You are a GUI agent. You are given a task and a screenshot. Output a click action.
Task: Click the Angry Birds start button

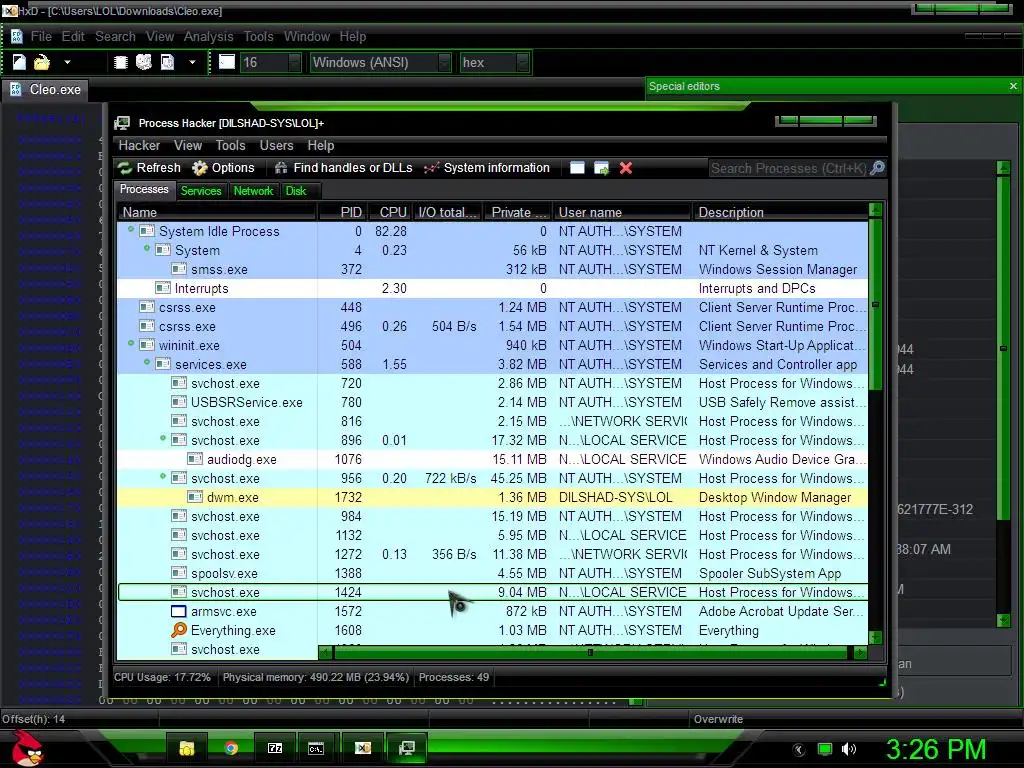point(27,747)
